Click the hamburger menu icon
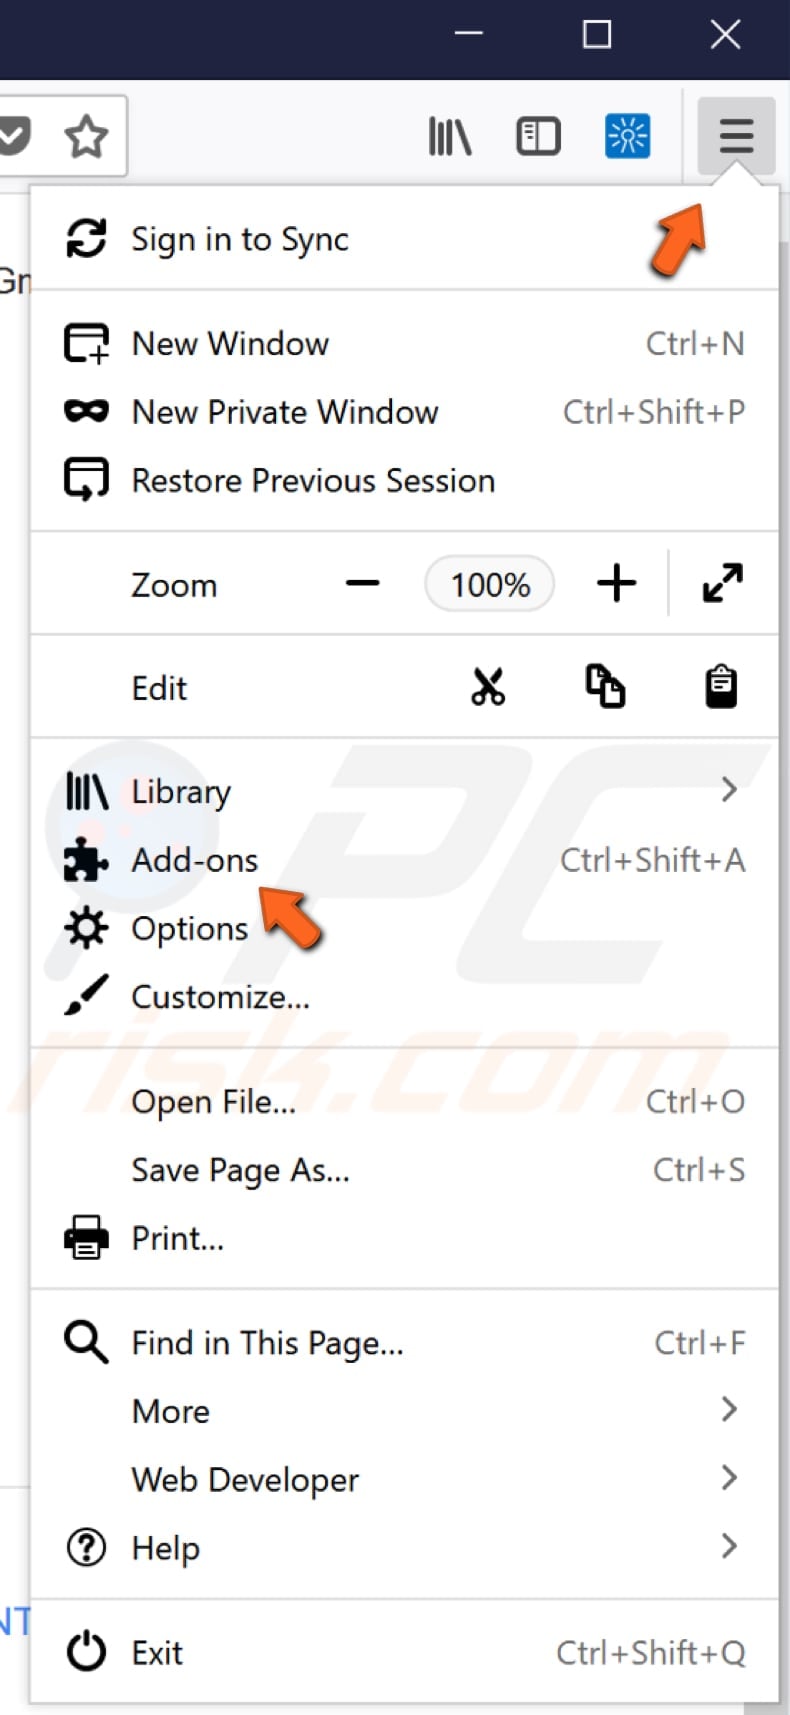 [735, 136]
